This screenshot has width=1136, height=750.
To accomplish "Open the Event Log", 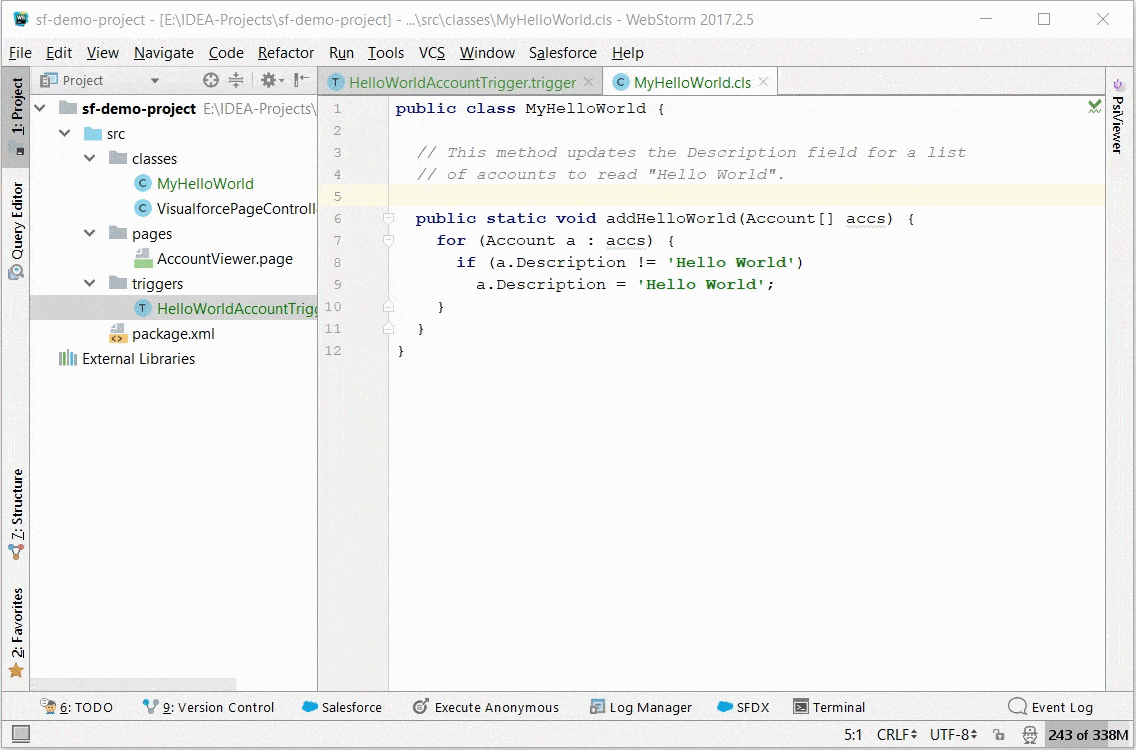I will pos(1051,707).
